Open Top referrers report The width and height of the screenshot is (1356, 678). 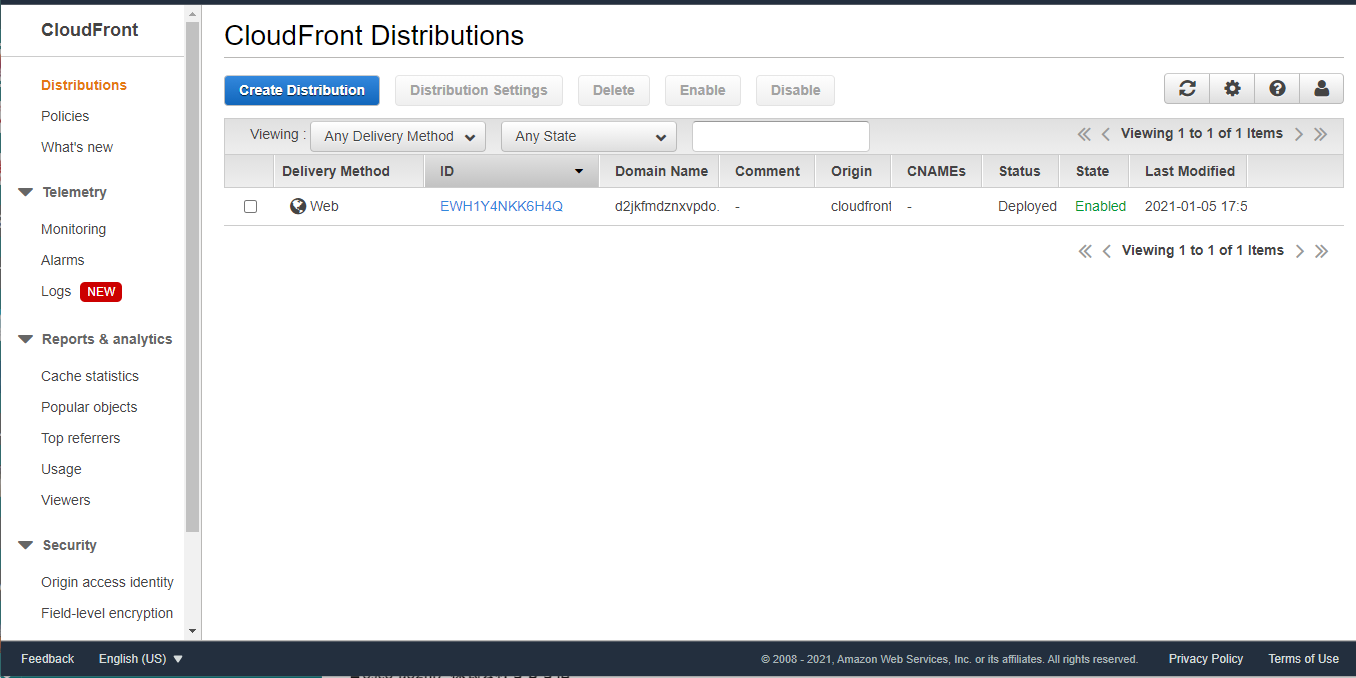80,438
